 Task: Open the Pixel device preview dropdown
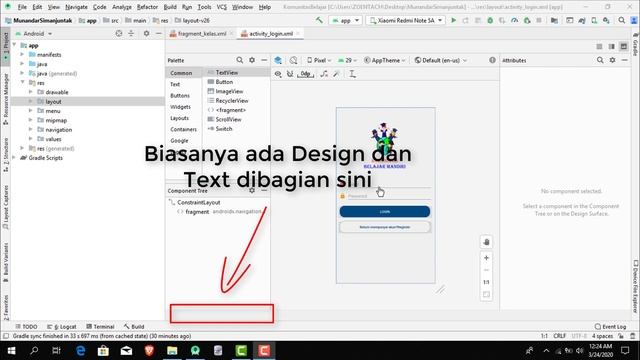(x=319, y=60)
